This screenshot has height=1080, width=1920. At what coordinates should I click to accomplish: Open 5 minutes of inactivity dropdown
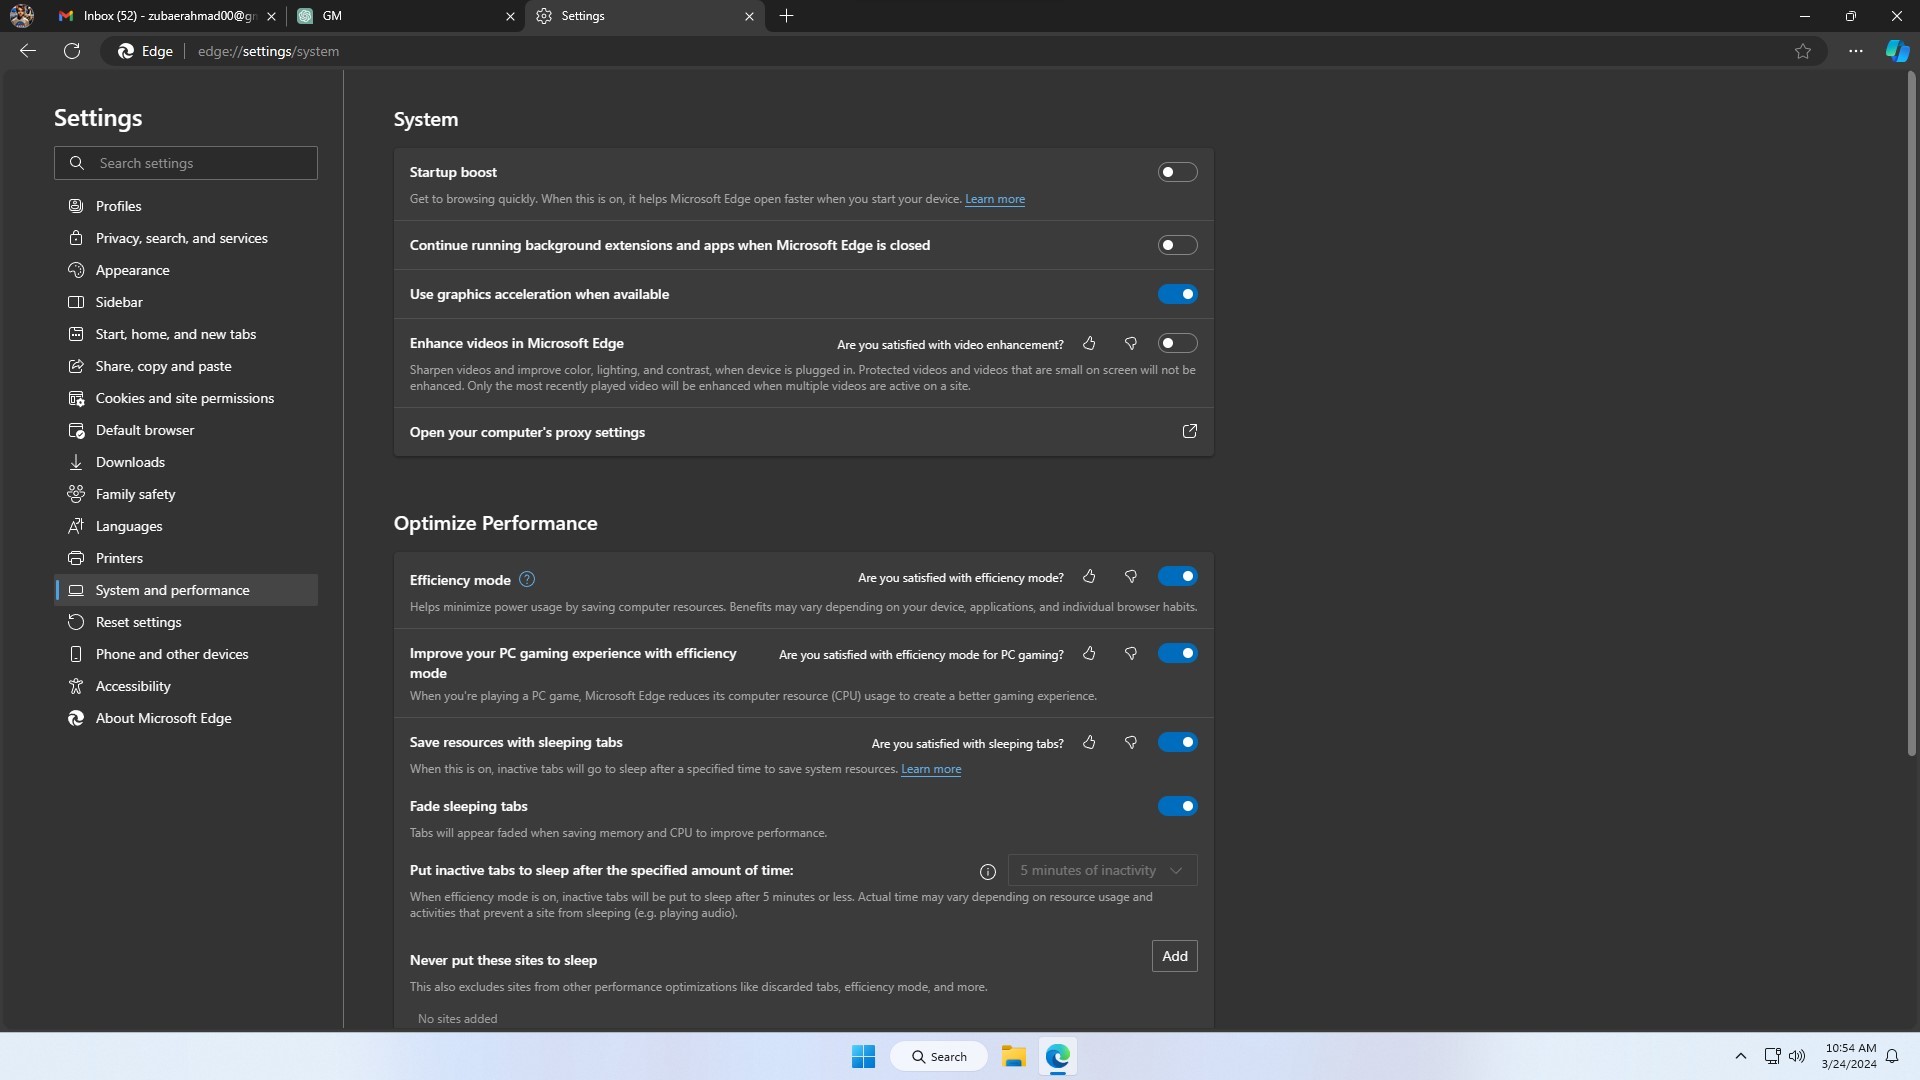tap(1102, 870)
